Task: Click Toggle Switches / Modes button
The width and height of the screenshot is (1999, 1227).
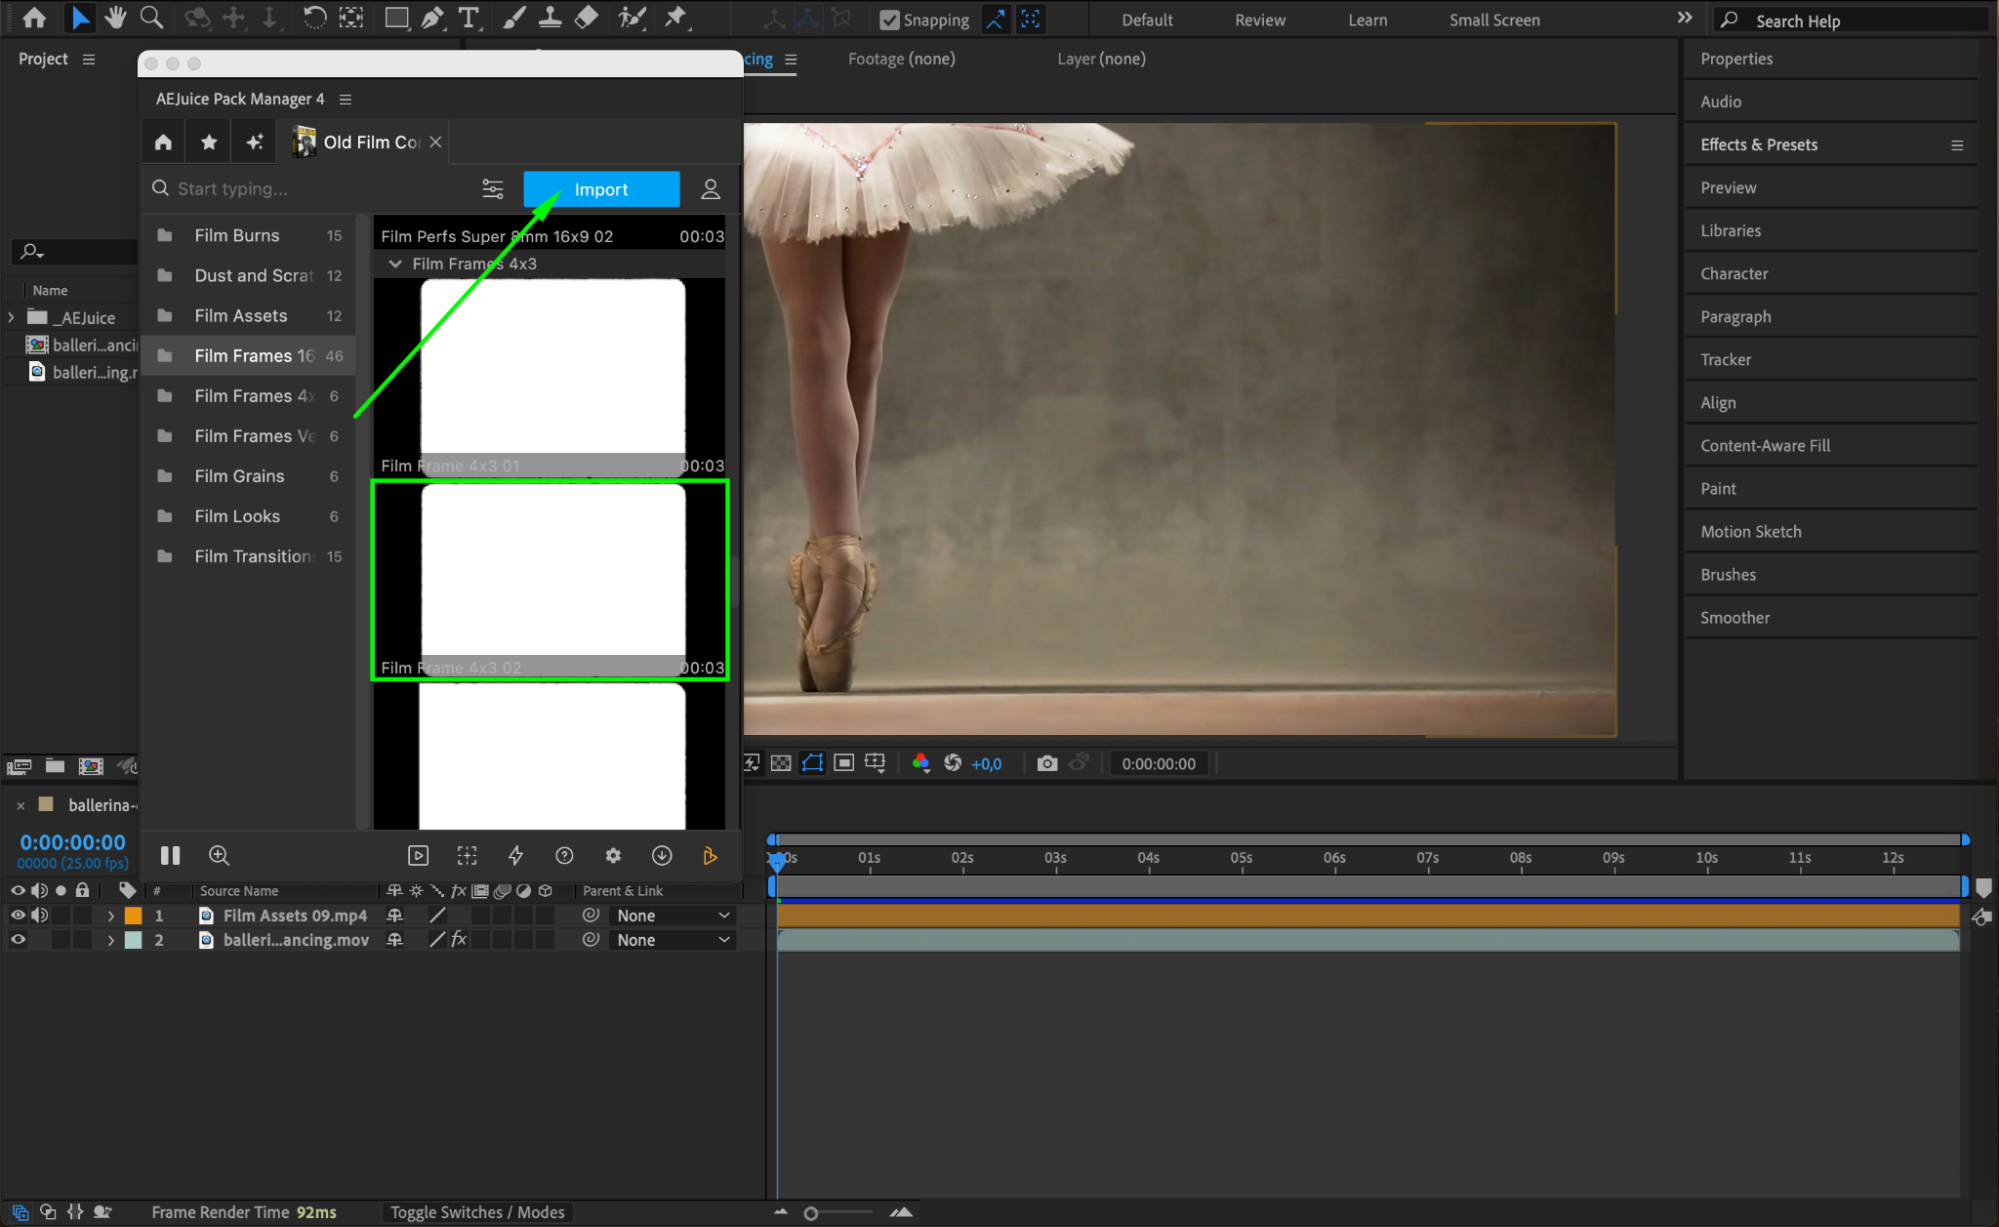Action: (x=477, y=1212)
